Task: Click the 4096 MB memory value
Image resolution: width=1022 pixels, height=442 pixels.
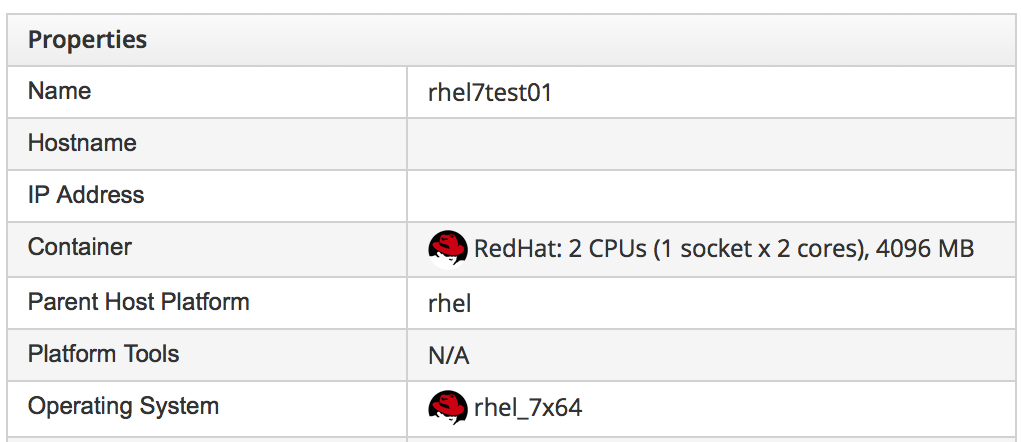Action: [x=925, y=248]
